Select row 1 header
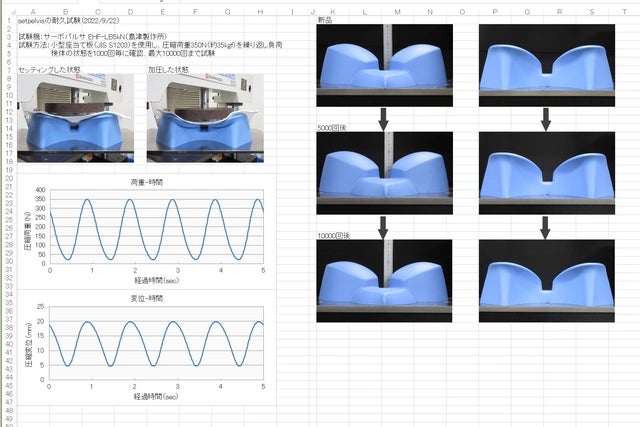This screenshot has width=640, height=427. [8, 20]
